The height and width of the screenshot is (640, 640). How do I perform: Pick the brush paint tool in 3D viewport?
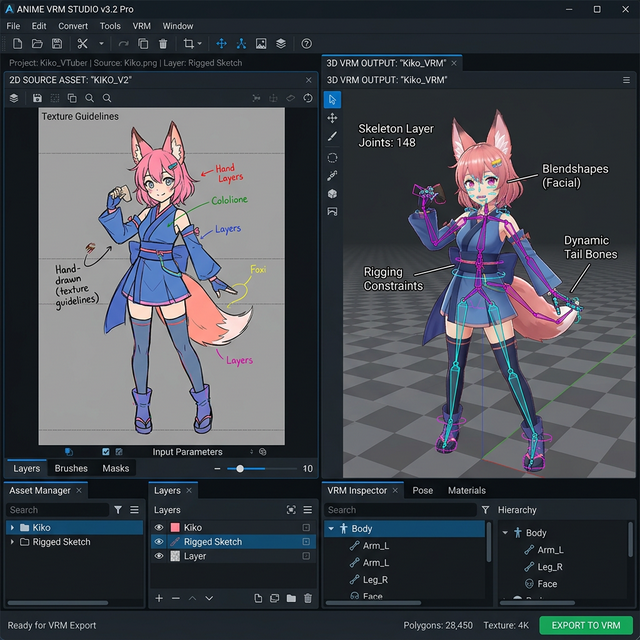(332, 136)
